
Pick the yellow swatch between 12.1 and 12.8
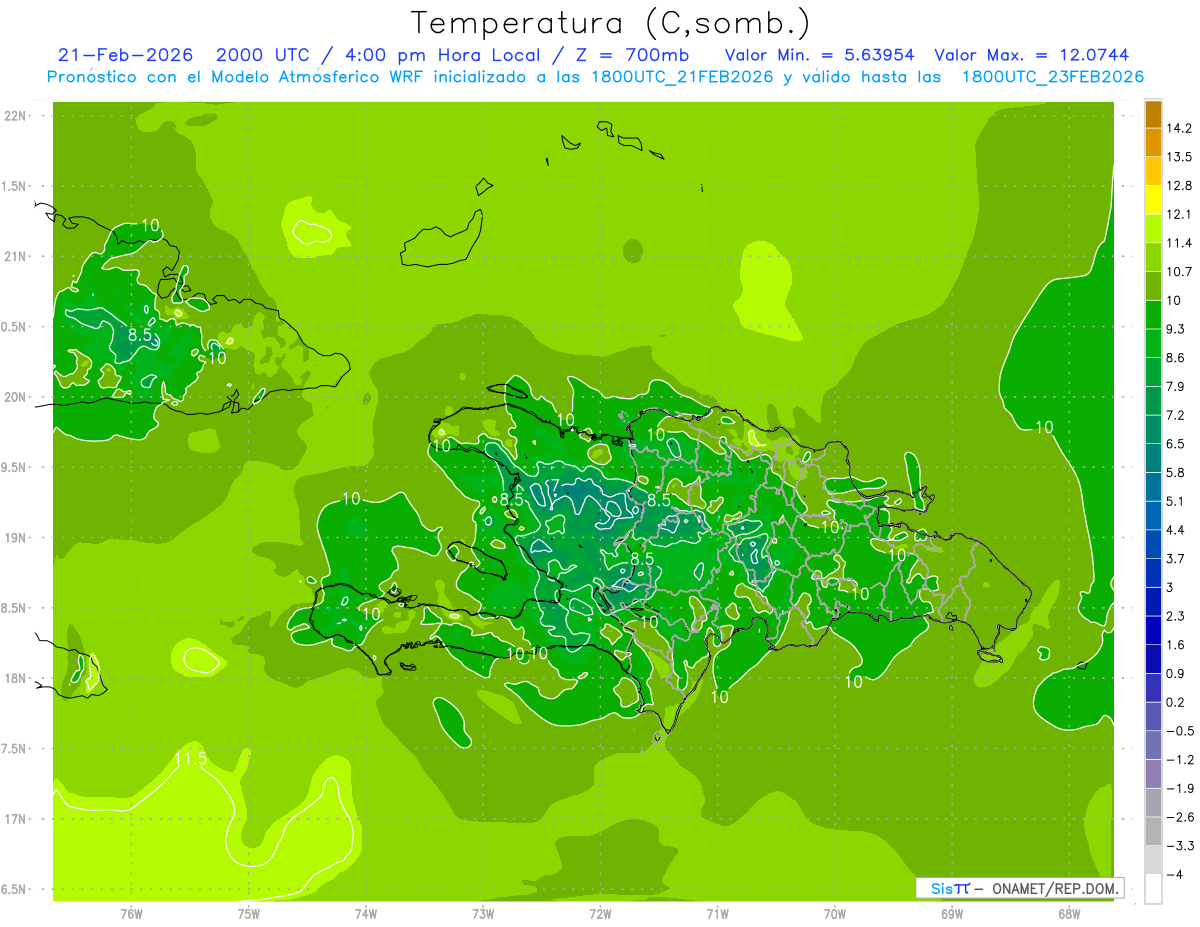[x=1153, y=200]
